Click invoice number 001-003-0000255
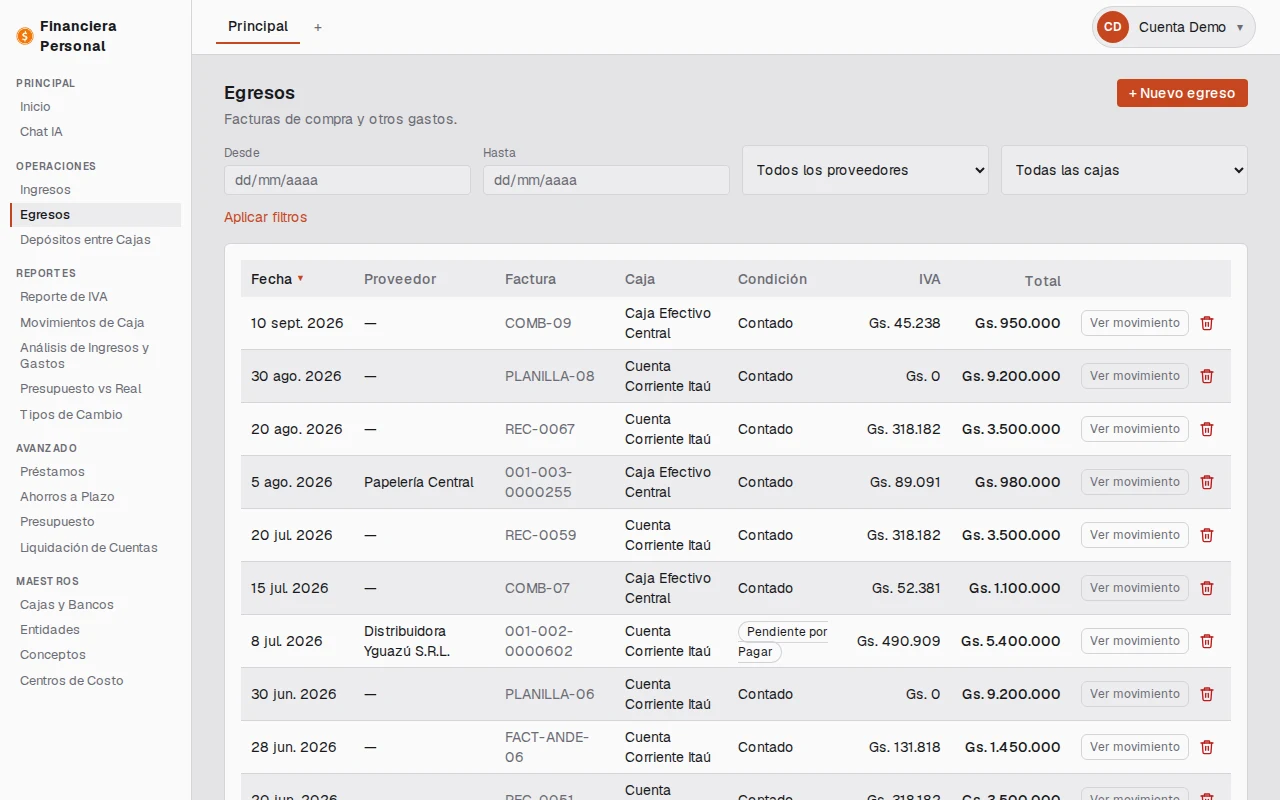The height and width of the screenshot is (800, 1280). tap(538, 482)
